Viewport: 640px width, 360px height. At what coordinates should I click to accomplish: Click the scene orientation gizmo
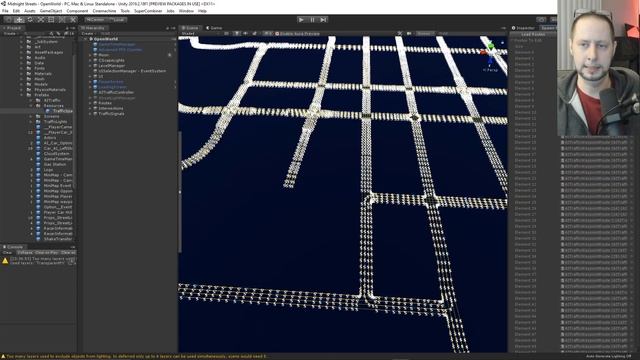491,54
